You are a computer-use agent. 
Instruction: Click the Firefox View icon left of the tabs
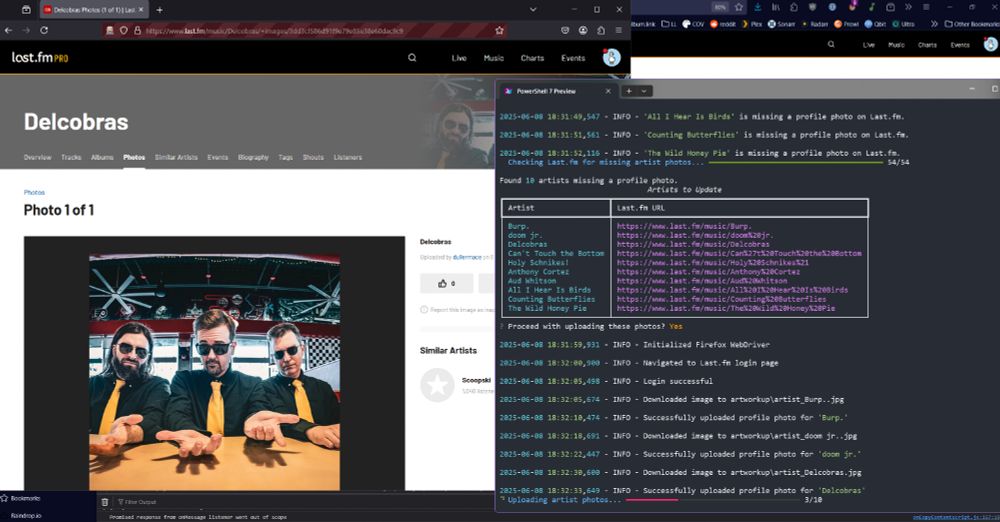point(26,10)
